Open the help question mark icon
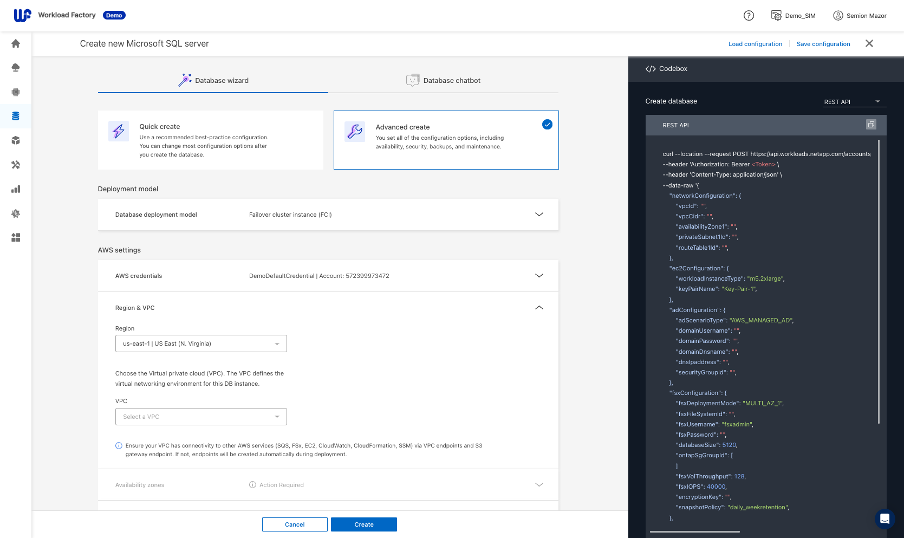Screen dimensions: 904x538 tap(748, 16)
